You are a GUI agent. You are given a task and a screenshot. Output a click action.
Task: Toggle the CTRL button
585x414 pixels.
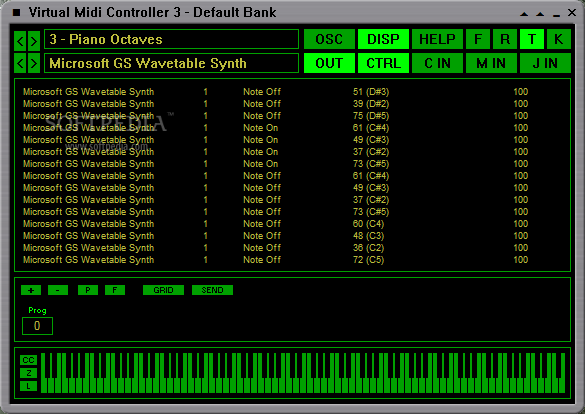[383, 63]
